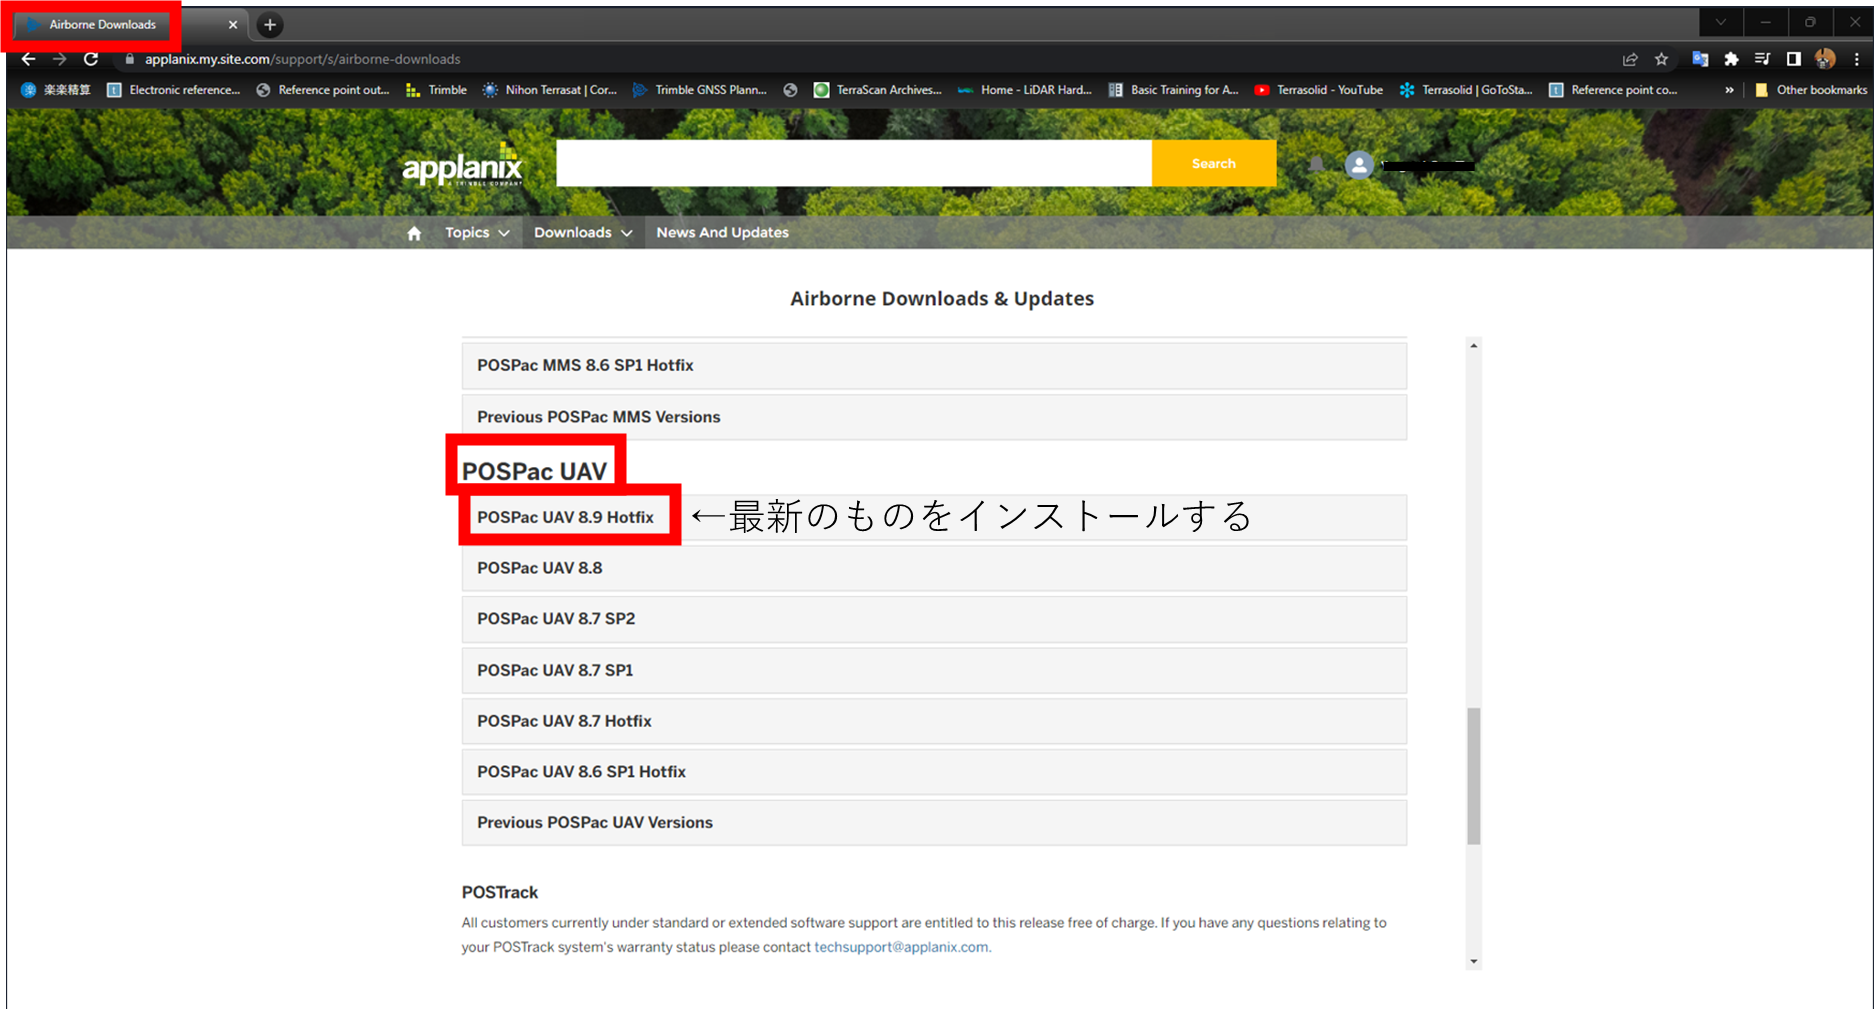Expand POSPac MMS 8.6 SP1 Hotfix row
The image size is (1874, 1009).
(934, 366)
